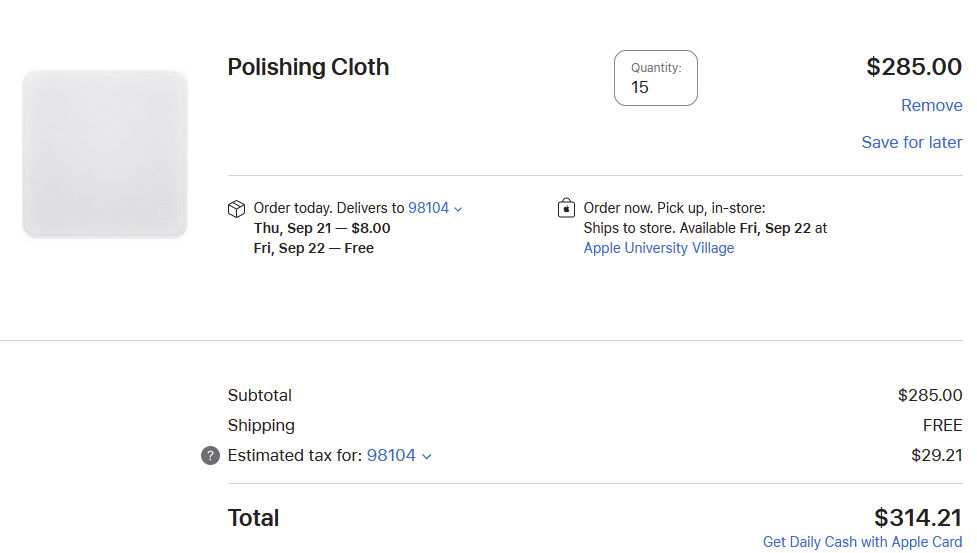
Task: Click the estimated tax help question mark
Action: click(x=210, y=456)
